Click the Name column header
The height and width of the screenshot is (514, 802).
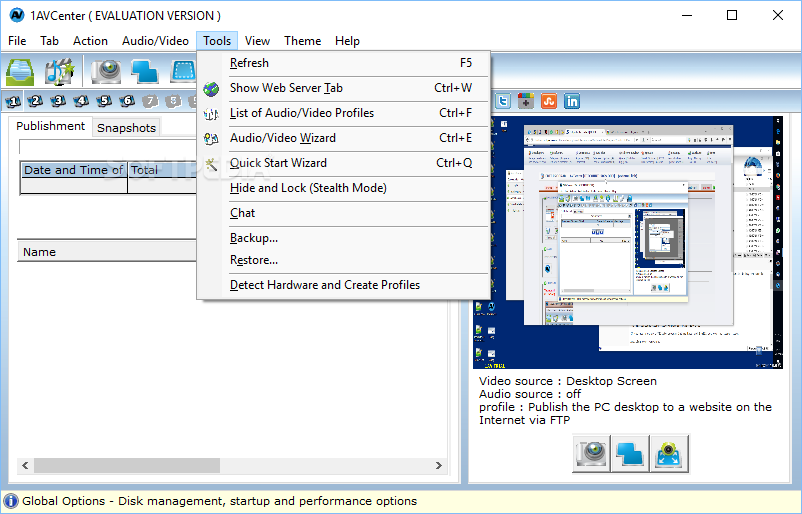pos(107,252)
